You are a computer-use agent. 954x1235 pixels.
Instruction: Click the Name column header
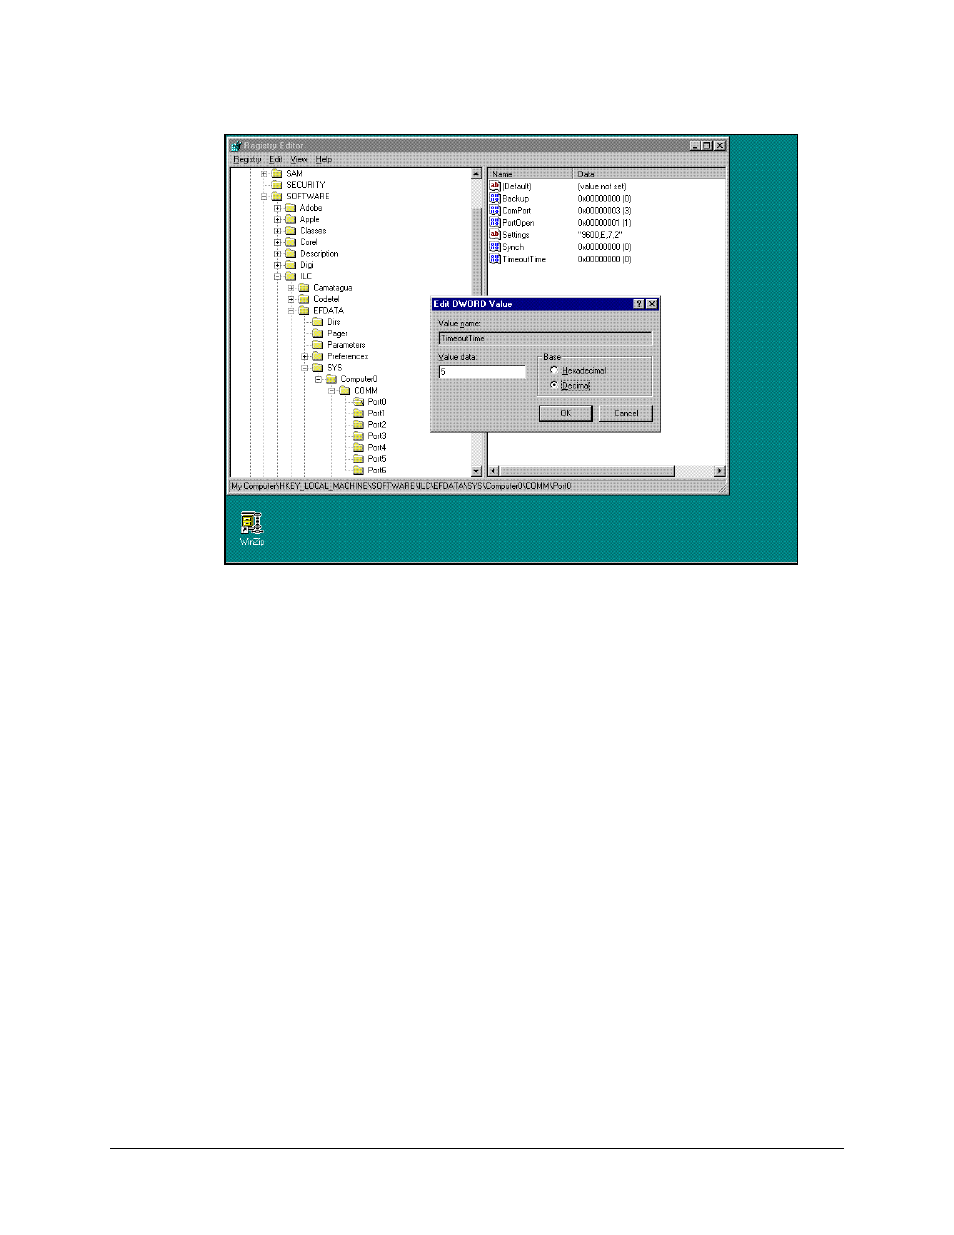pos(530,174)
